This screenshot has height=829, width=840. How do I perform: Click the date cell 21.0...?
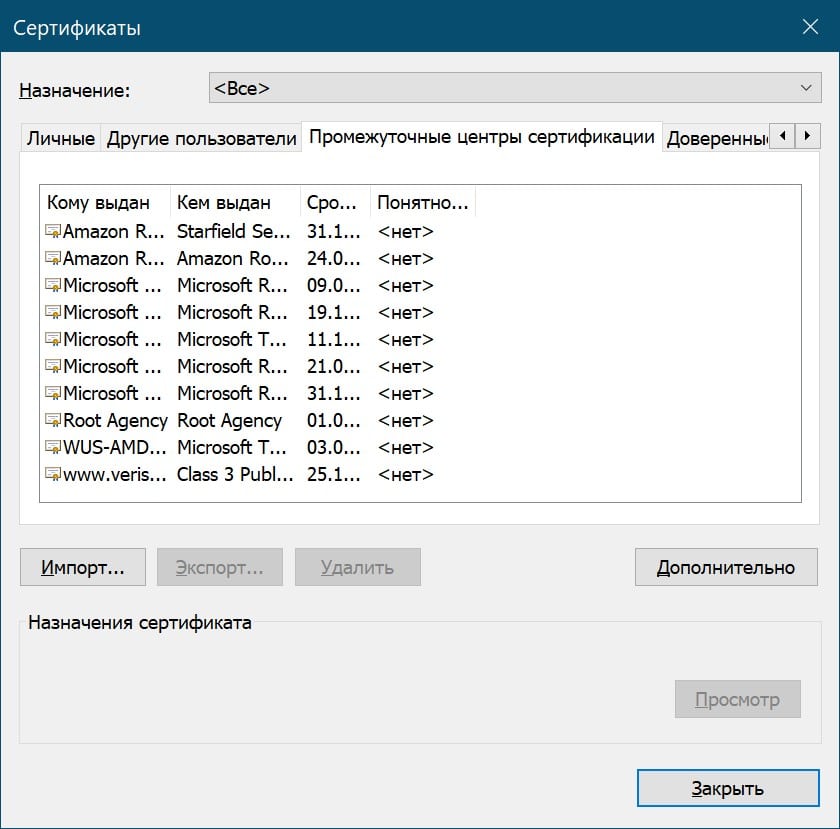coord(333,367)
